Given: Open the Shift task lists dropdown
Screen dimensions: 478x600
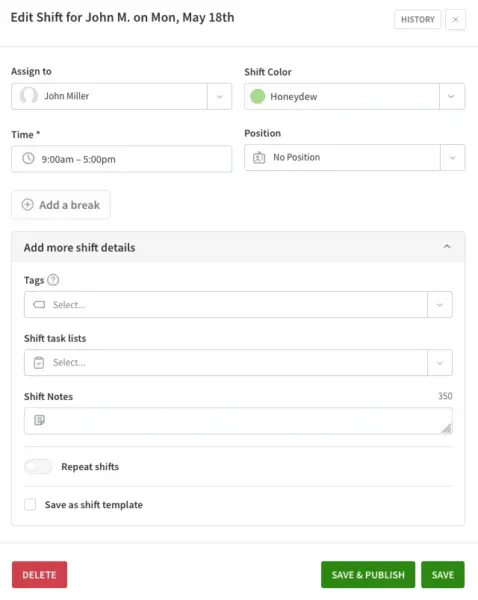Looking at the screenshot, I should coord(440,363).
